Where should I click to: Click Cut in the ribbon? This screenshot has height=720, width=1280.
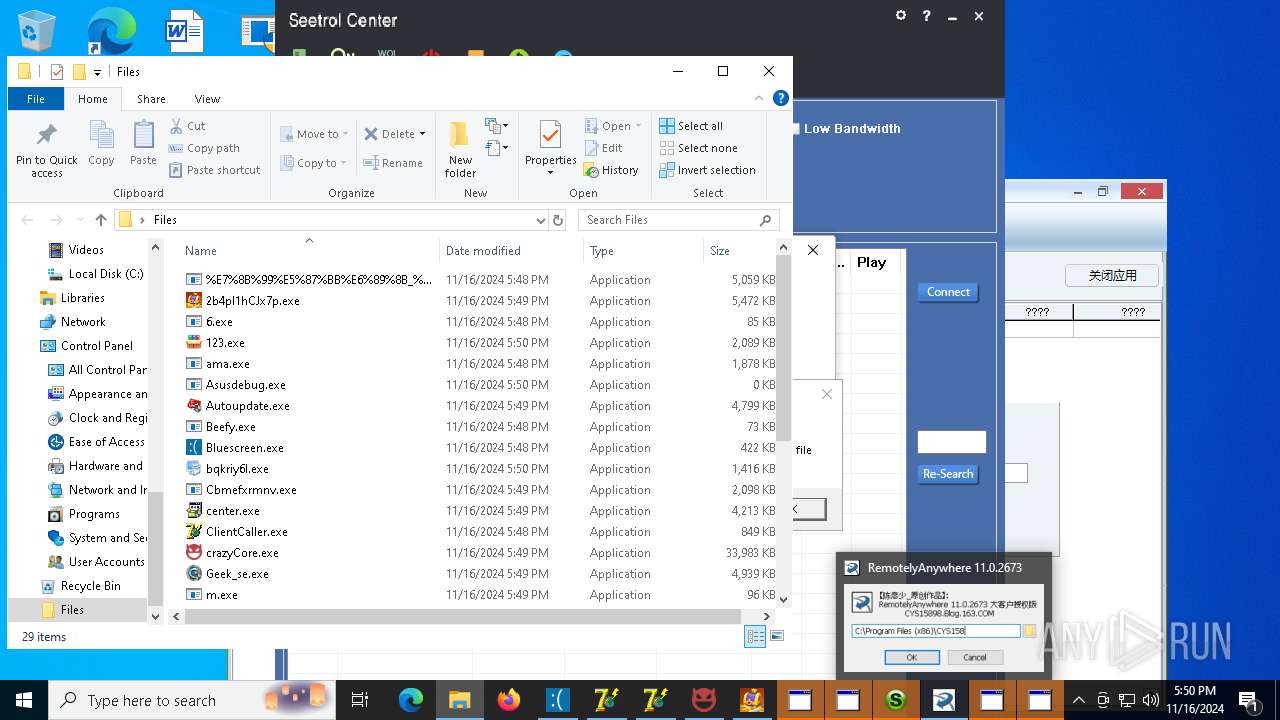click(x=187, y=126)
